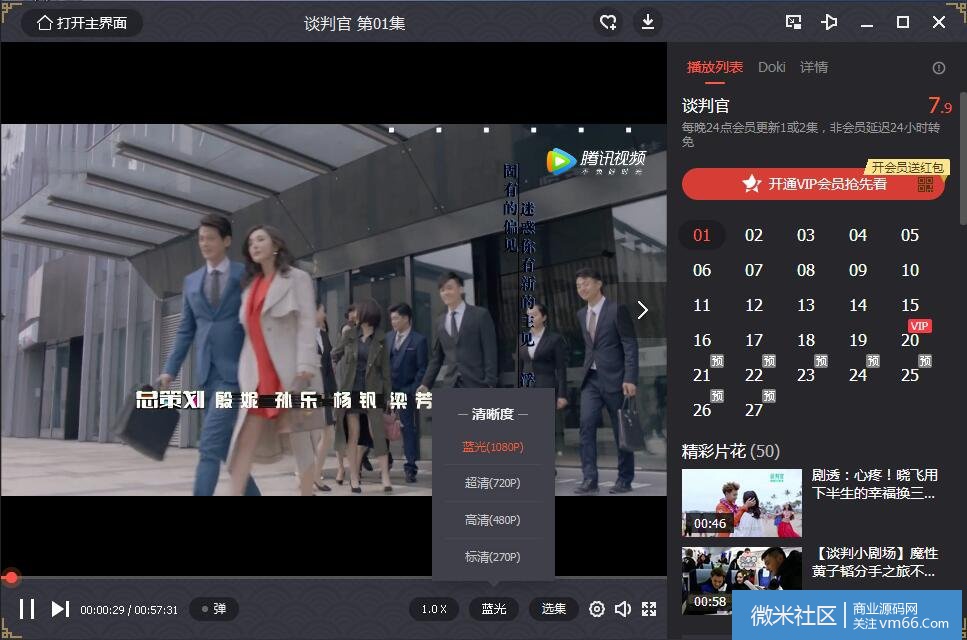The width and height of the screenshot is (967, 640).
Task: Open the 00:46 clip thumbnail
Action: pos(742,503)
